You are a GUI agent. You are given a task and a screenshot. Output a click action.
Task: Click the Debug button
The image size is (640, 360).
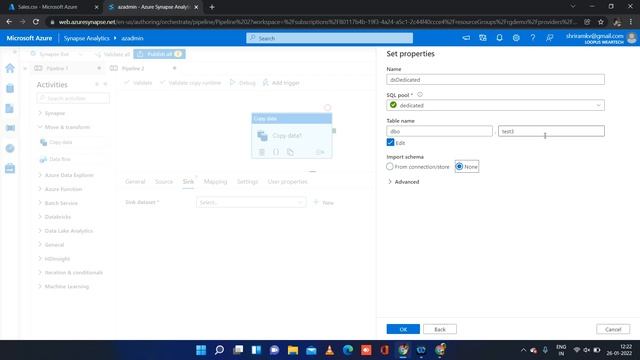pyautogui.click(x=243, y=83)
